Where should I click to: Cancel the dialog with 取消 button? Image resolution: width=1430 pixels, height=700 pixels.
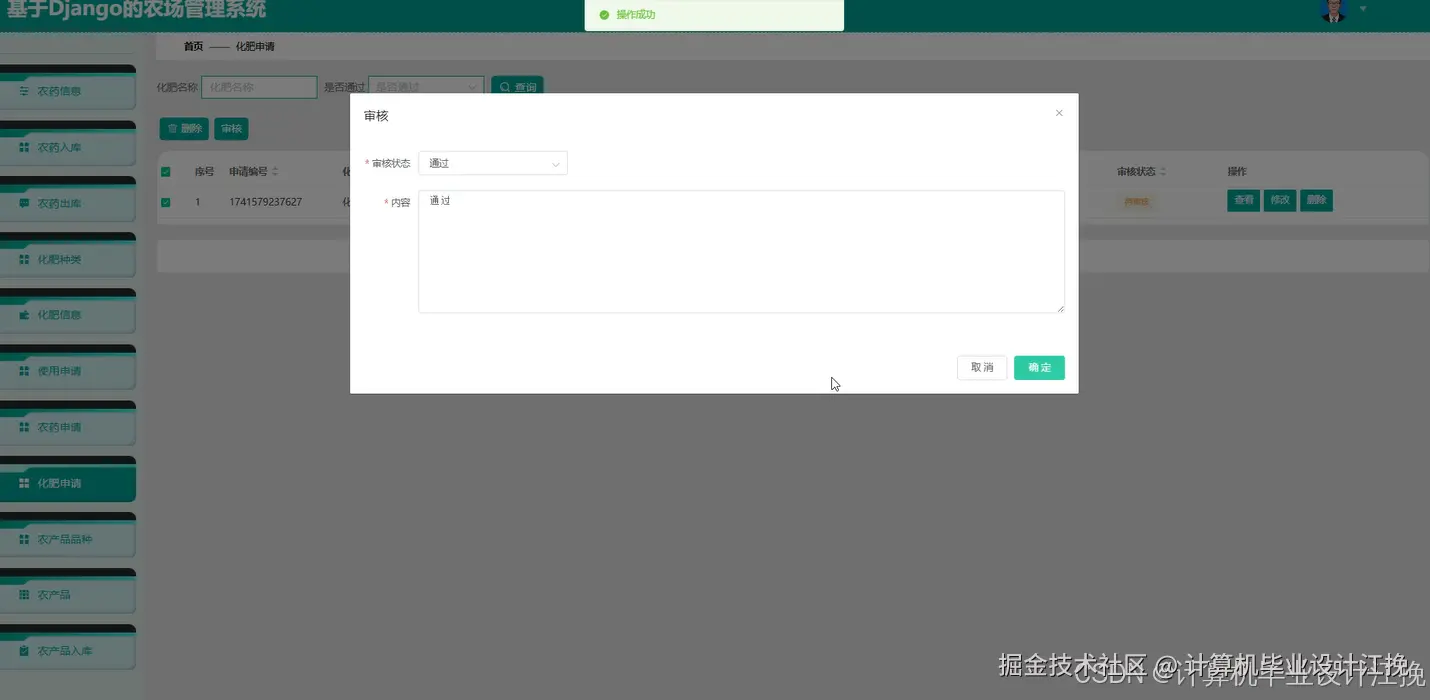981,367
